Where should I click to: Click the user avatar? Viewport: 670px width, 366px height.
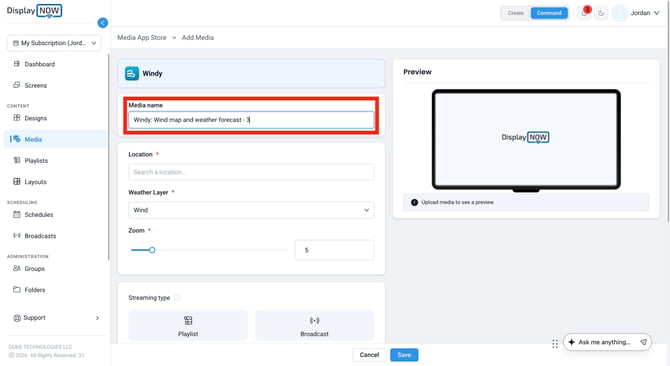pyautogui.click(x=620, y=13)
